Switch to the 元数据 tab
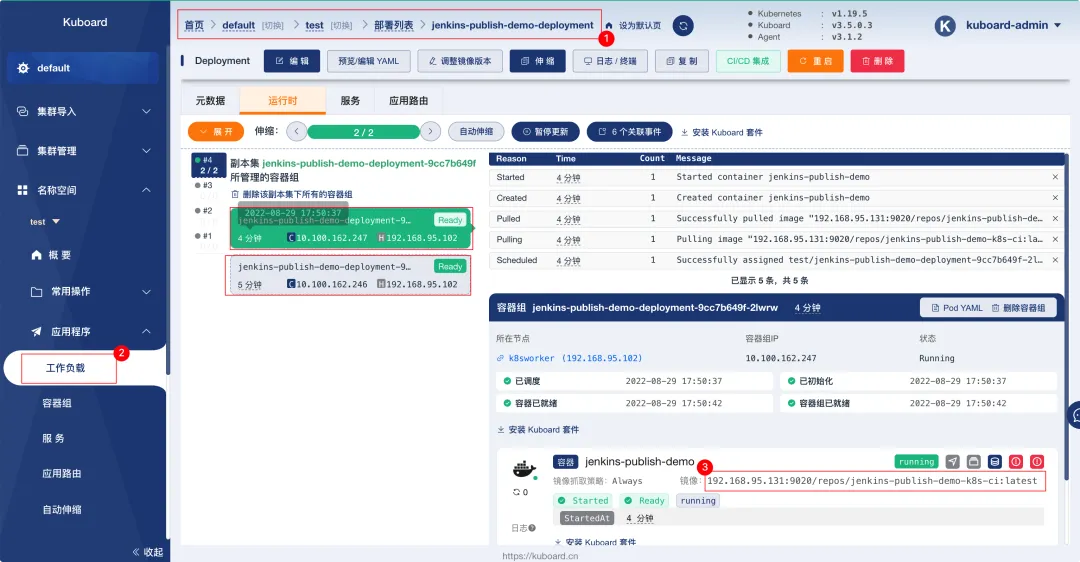The height and width of the screenshot is (562, 1080). [210, 101]
